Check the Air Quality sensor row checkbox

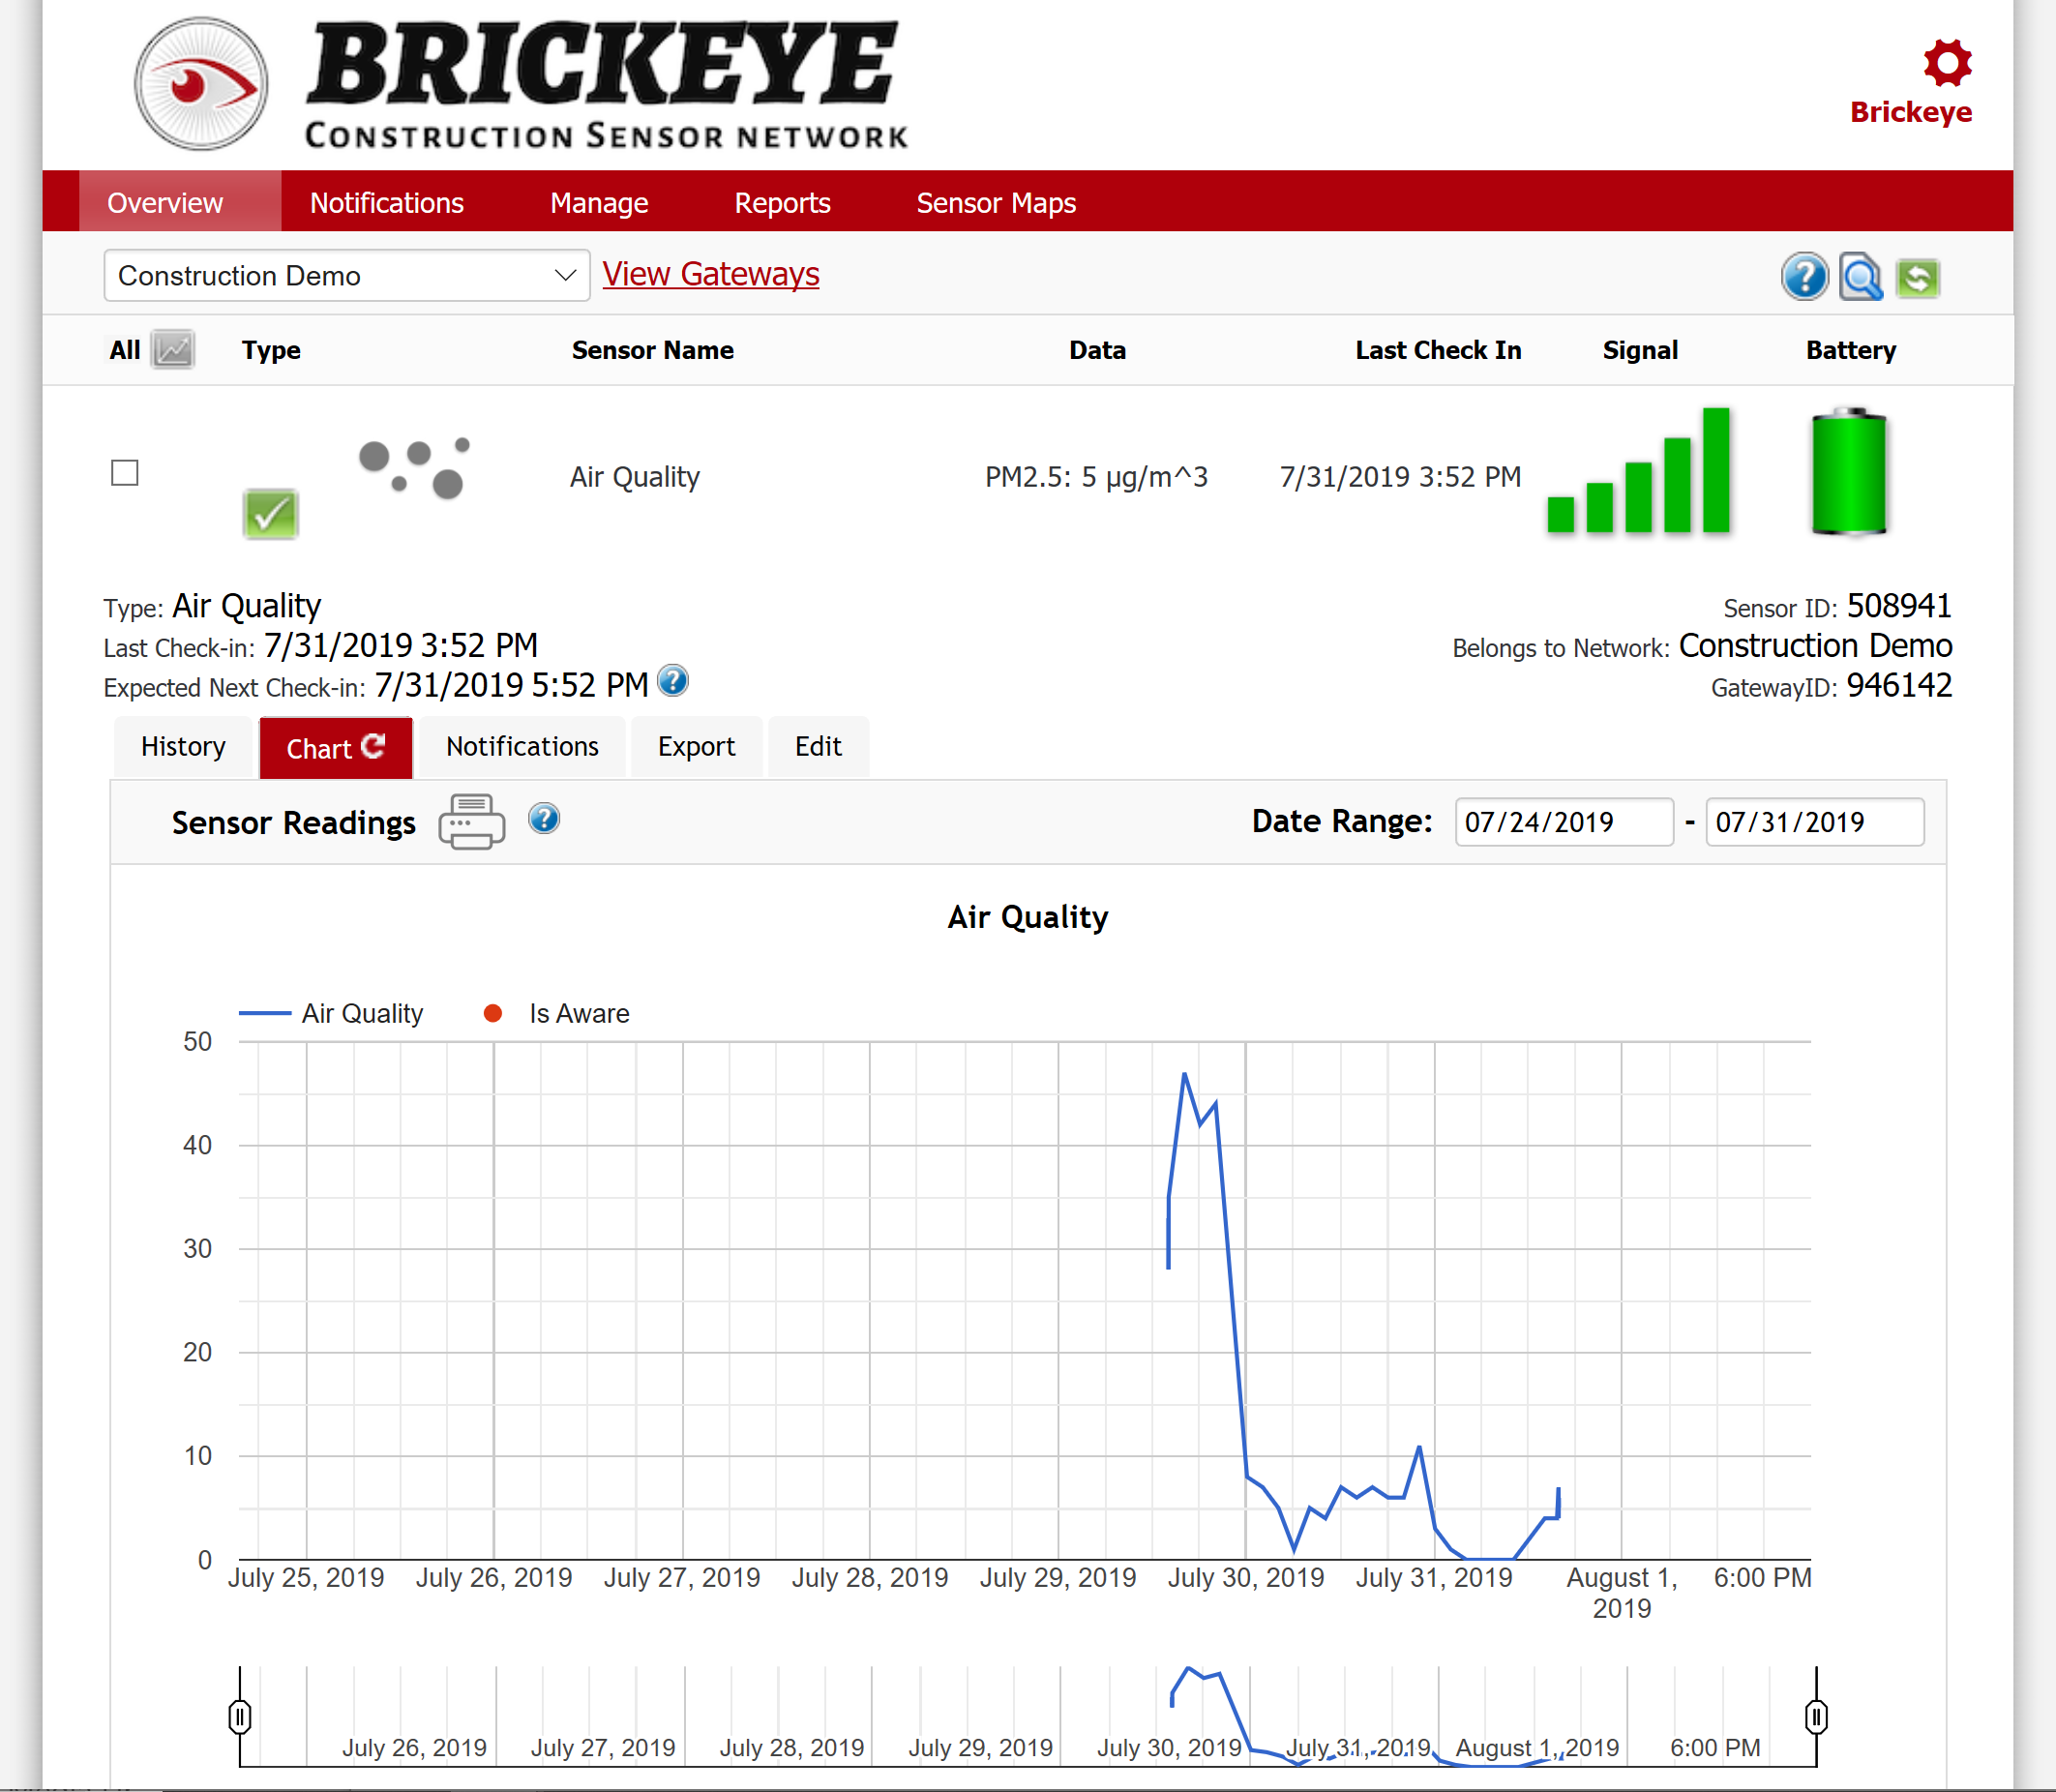(125, 473)
